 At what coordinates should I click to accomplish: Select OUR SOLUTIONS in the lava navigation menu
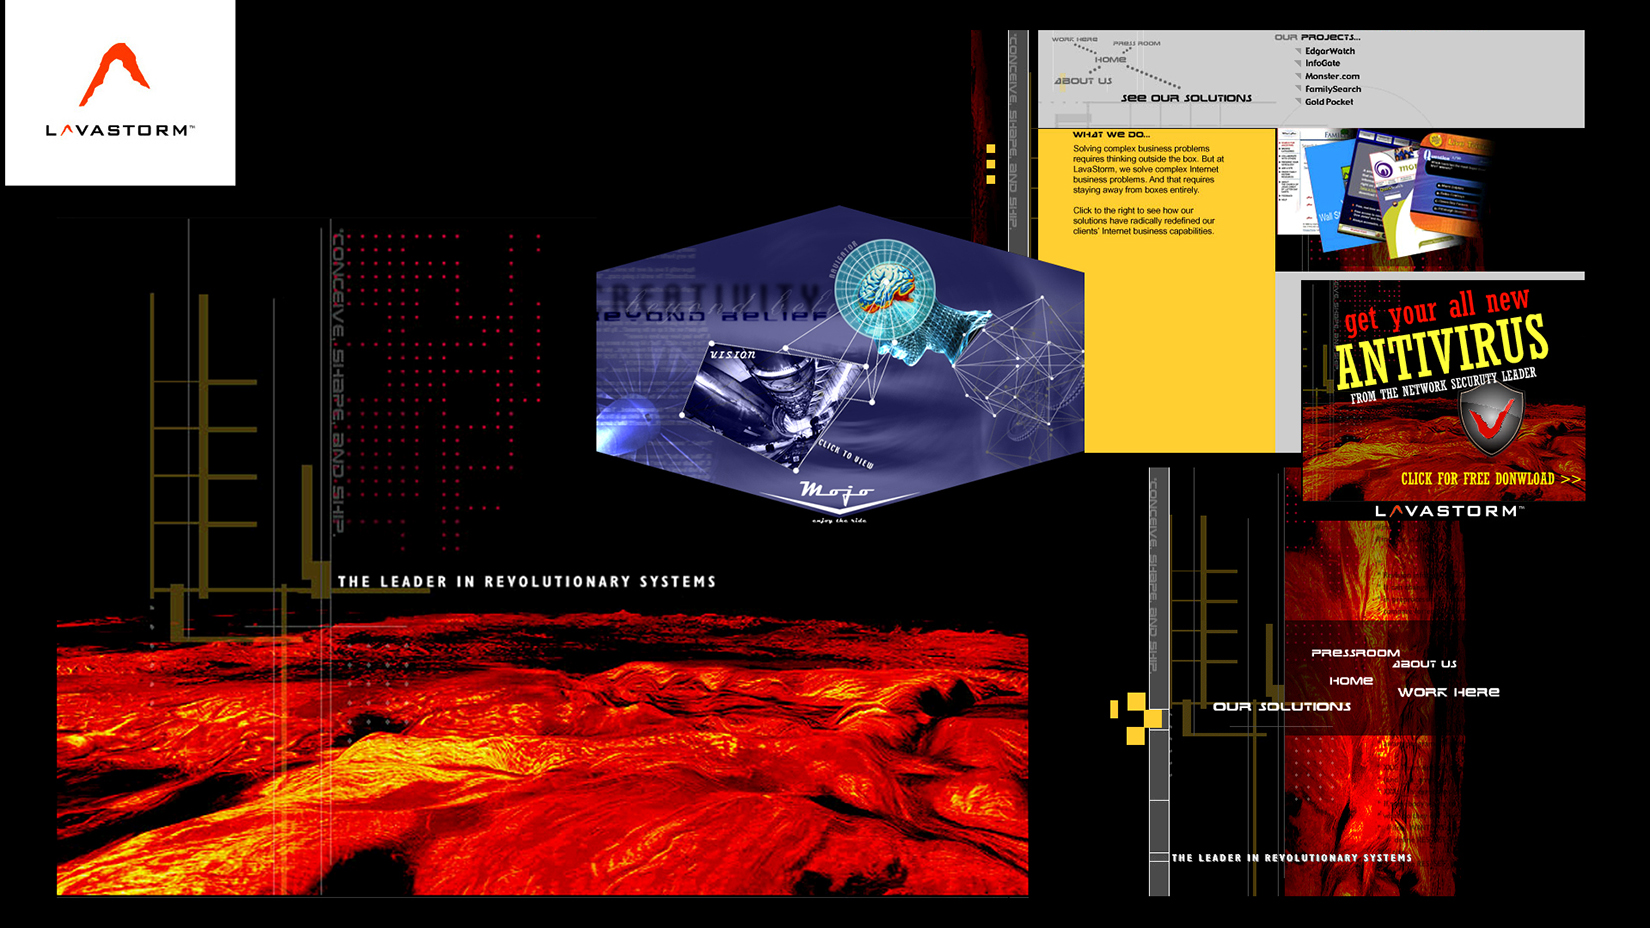tap(1282, 707)
